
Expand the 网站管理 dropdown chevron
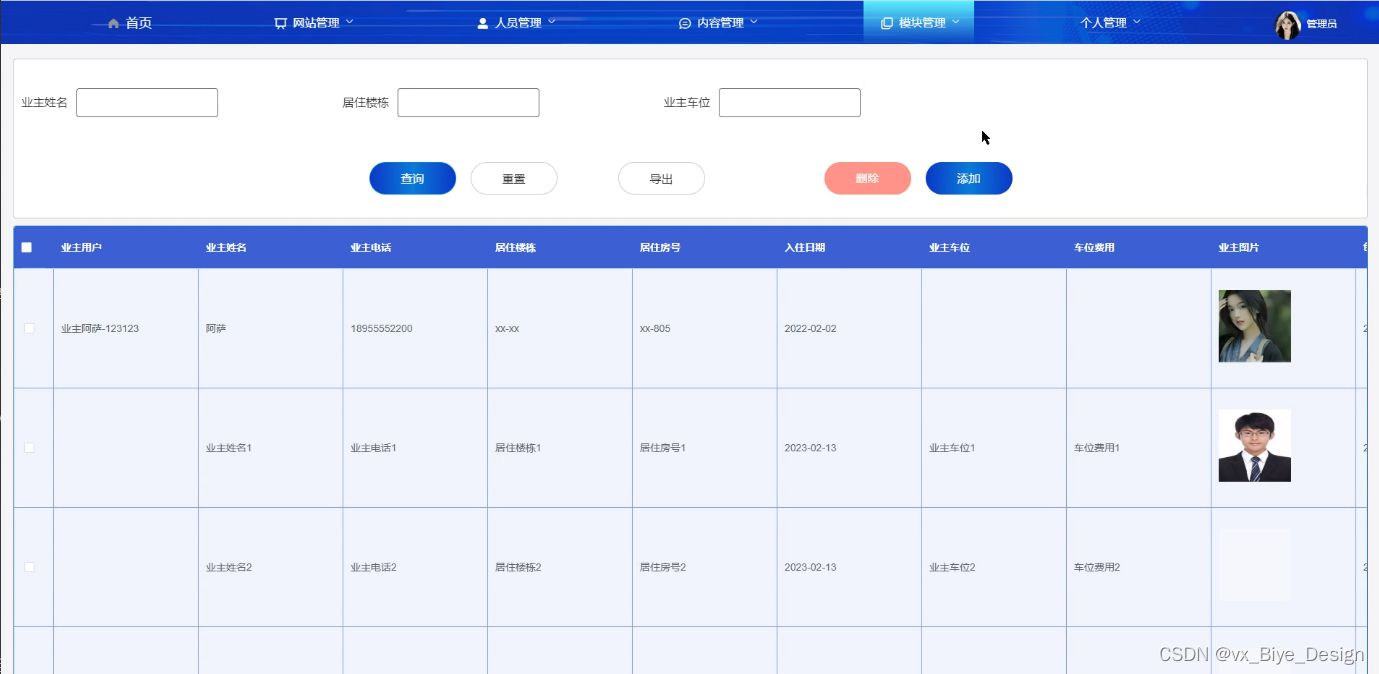[x=349, y=22]
